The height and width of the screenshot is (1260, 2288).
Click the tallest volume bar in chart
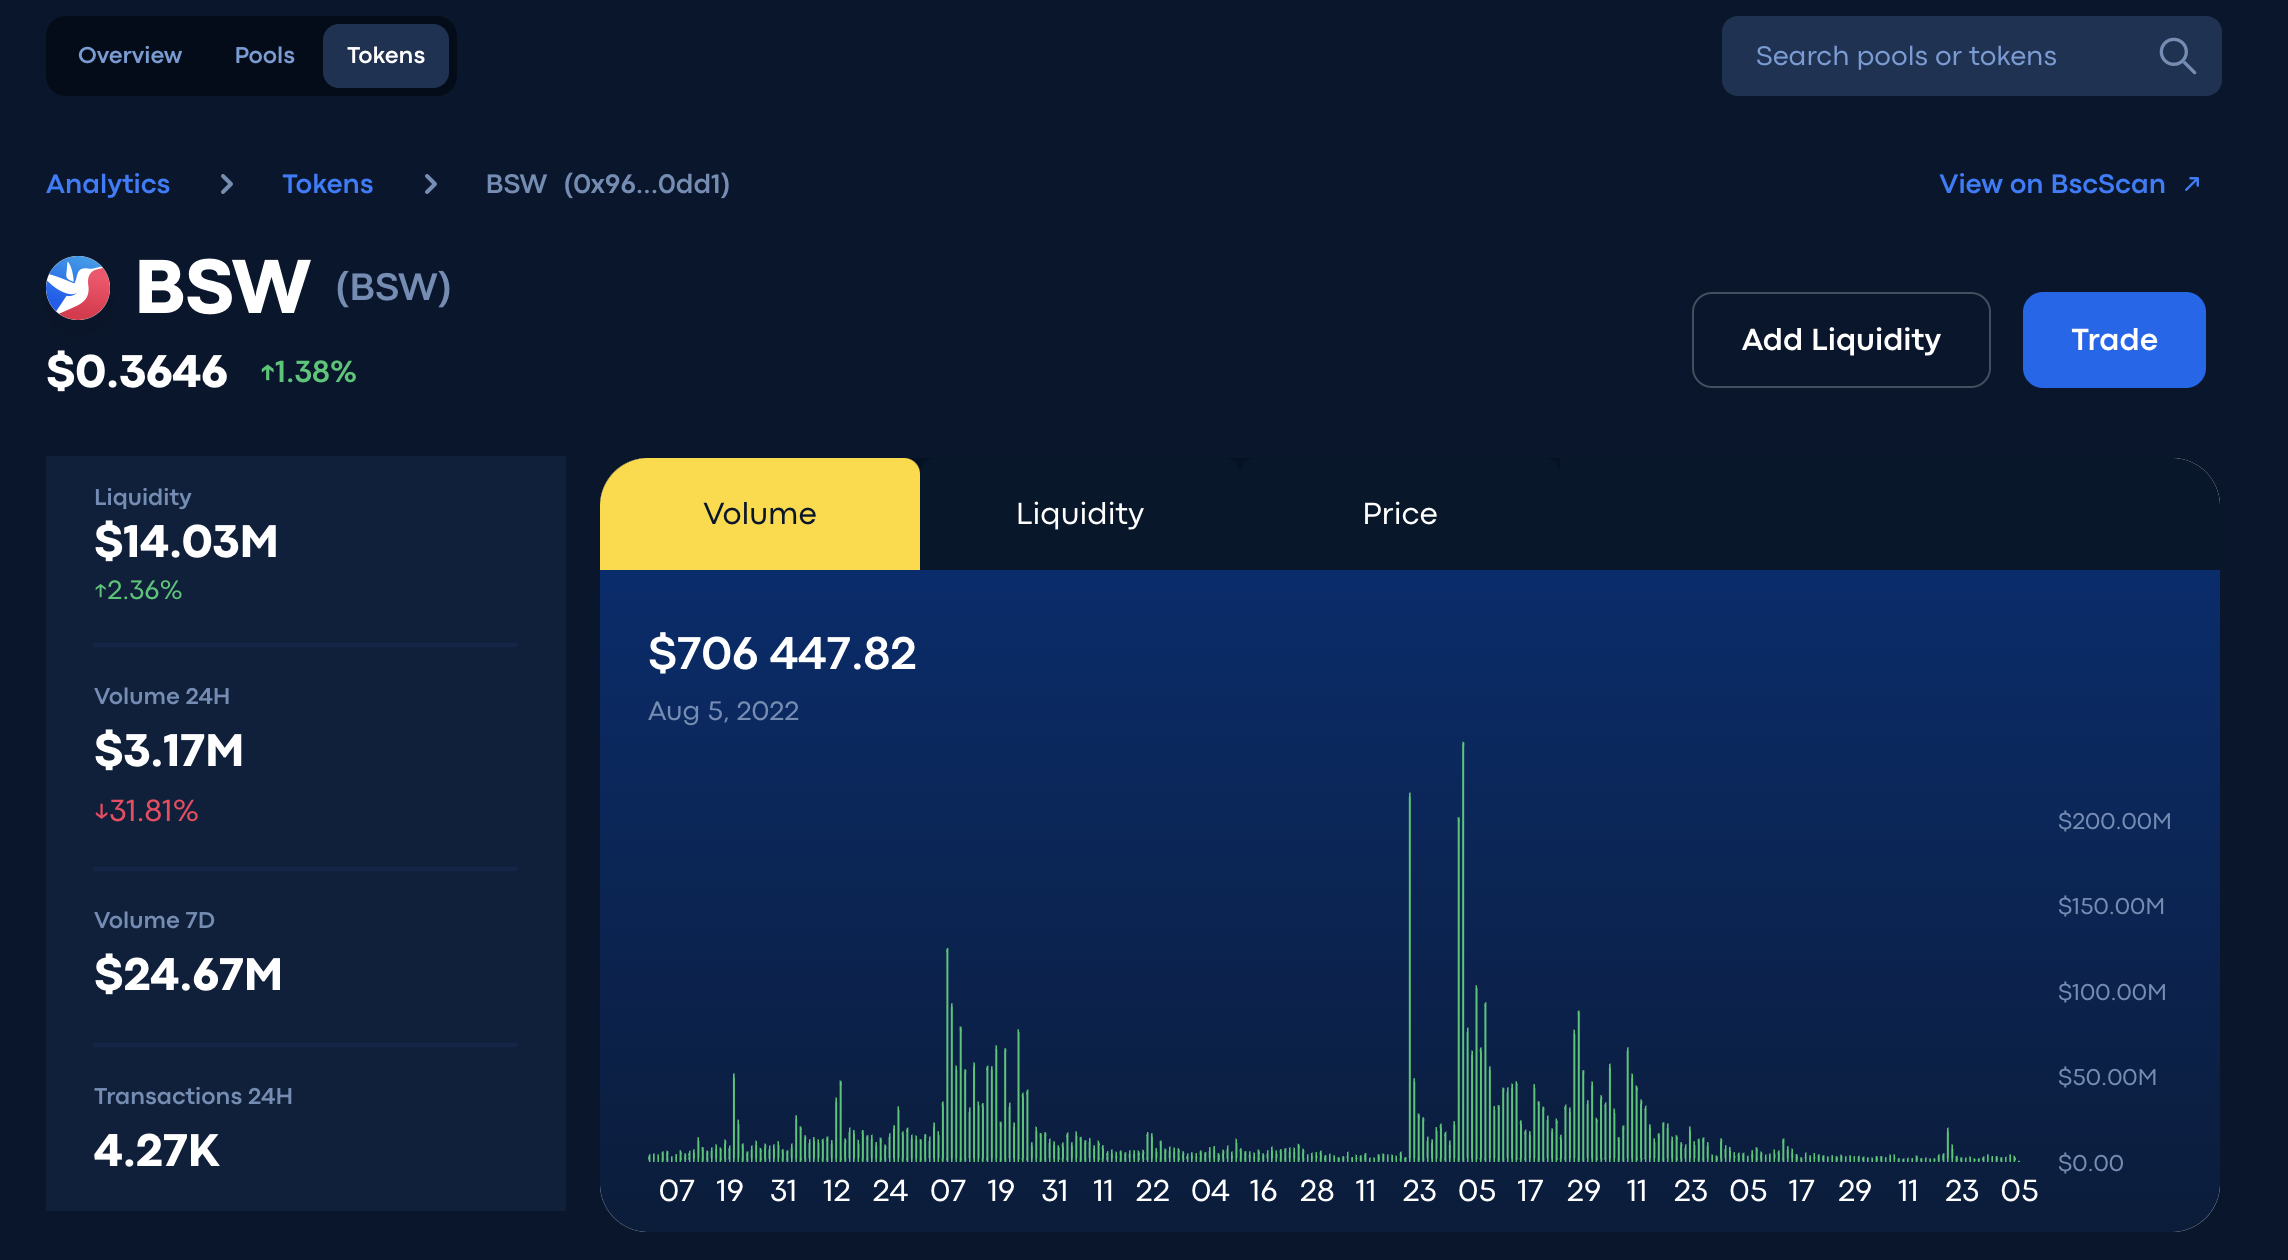1463,950
